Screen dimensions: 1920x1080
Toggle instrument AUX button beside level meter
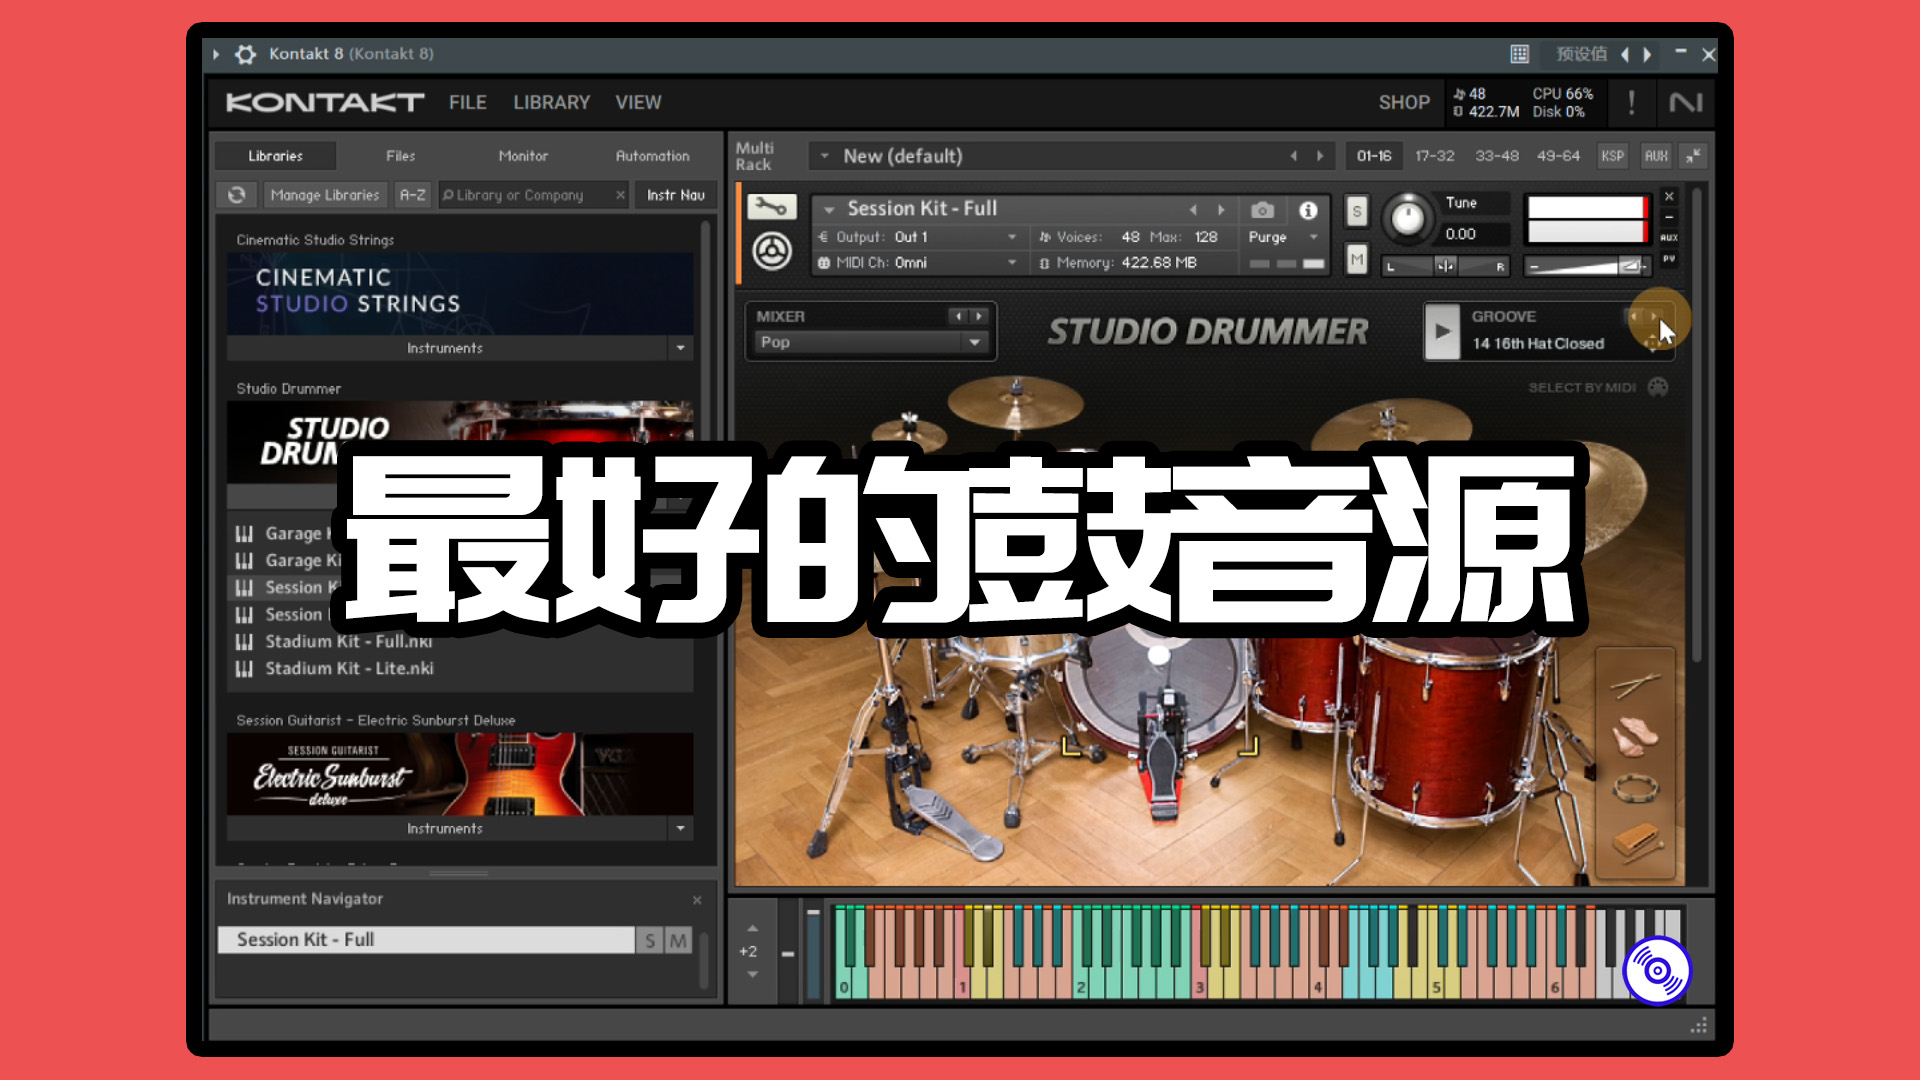pyautogui.click(x=1669, y=238)
